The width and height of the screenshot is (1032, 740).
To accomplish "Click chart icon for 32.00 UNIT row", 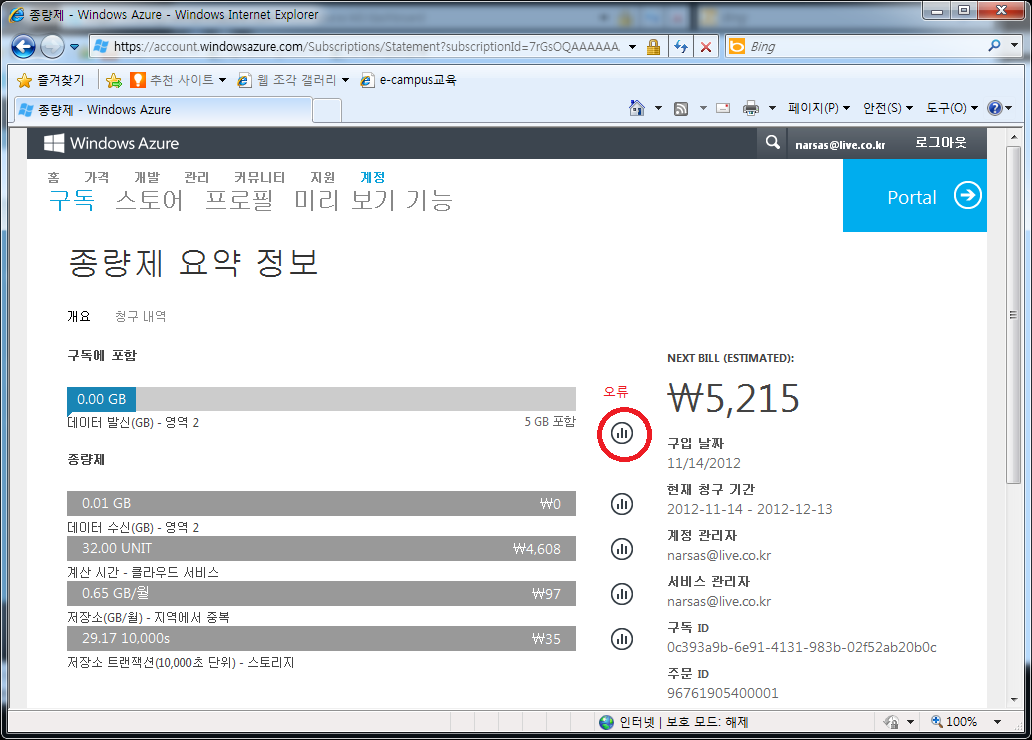I will pyautogui.click(x=622, y=549).
